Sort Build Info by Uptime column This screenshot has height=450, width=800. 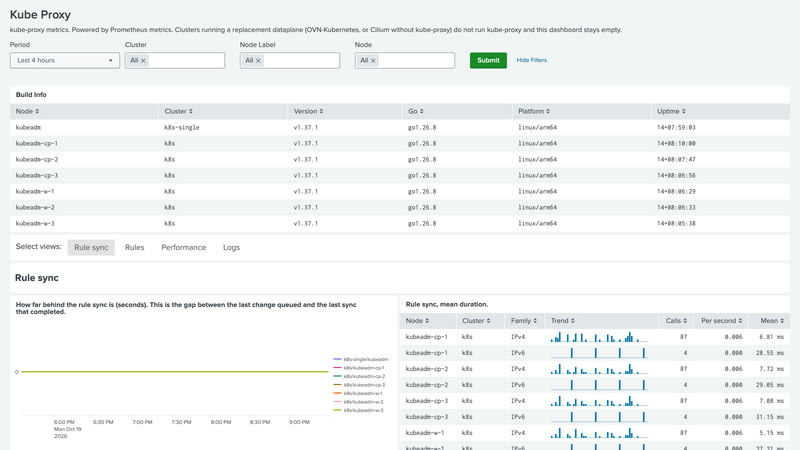click(671, 111)
